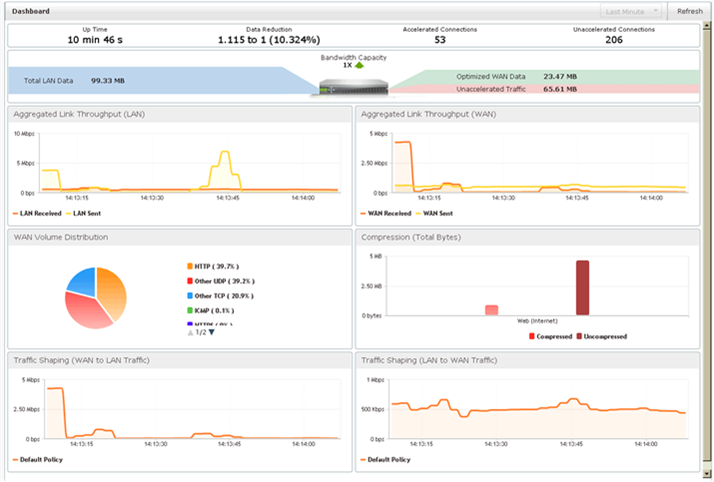Click Unaccelerated Traffic value 65.61 MB
The image size is (714, 482).
click(560, 89)
